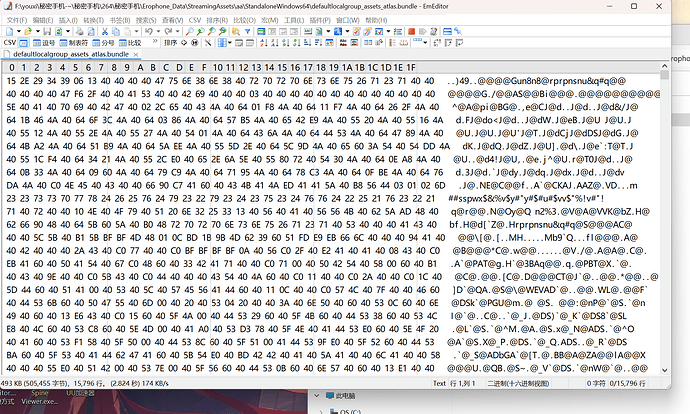Click the Sort Z to A icon
The height and width of the screenshot is (414, 690).
274,43
